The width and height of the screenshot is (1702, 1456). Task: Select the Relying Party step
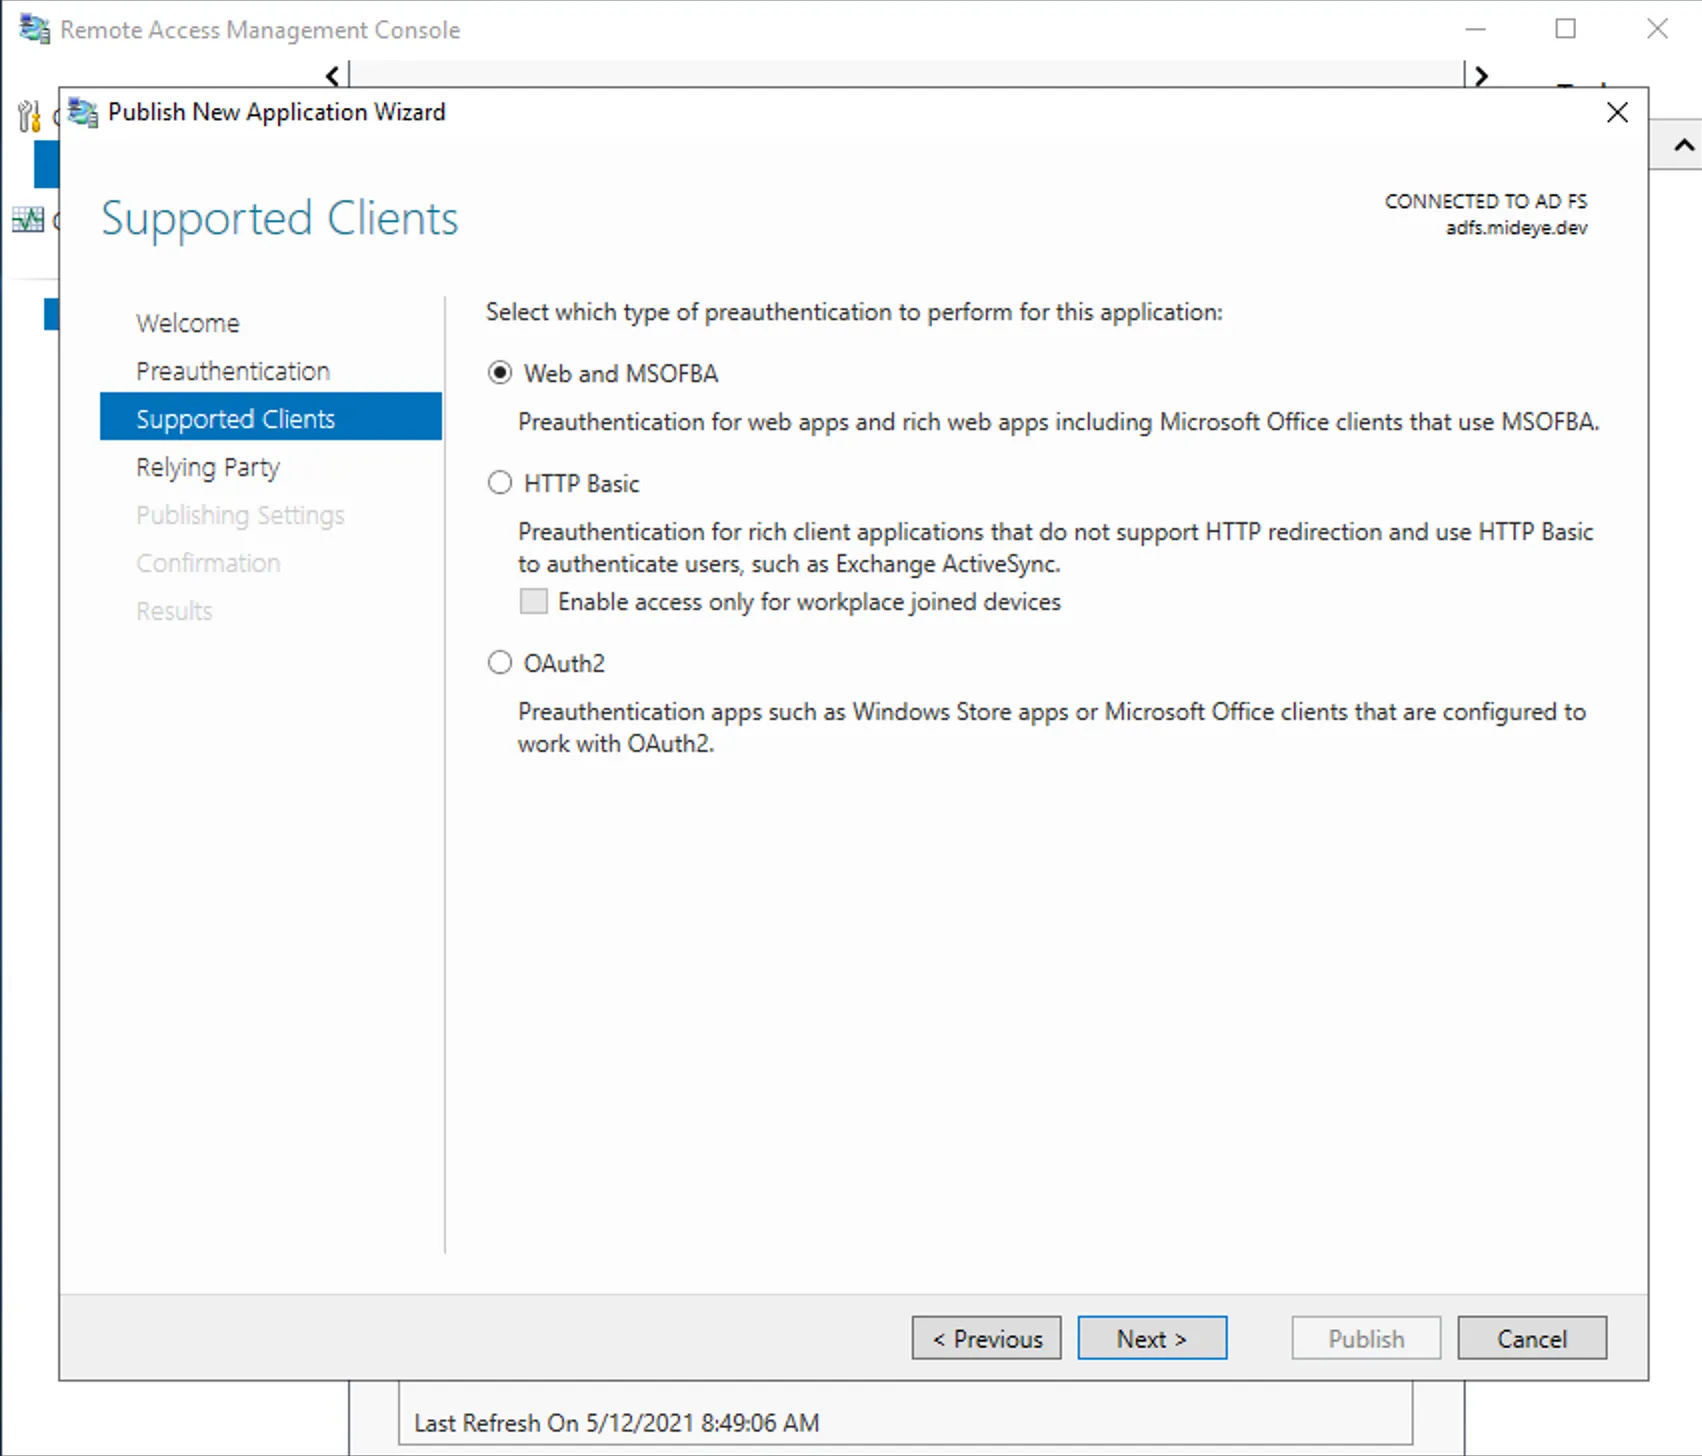207,466
